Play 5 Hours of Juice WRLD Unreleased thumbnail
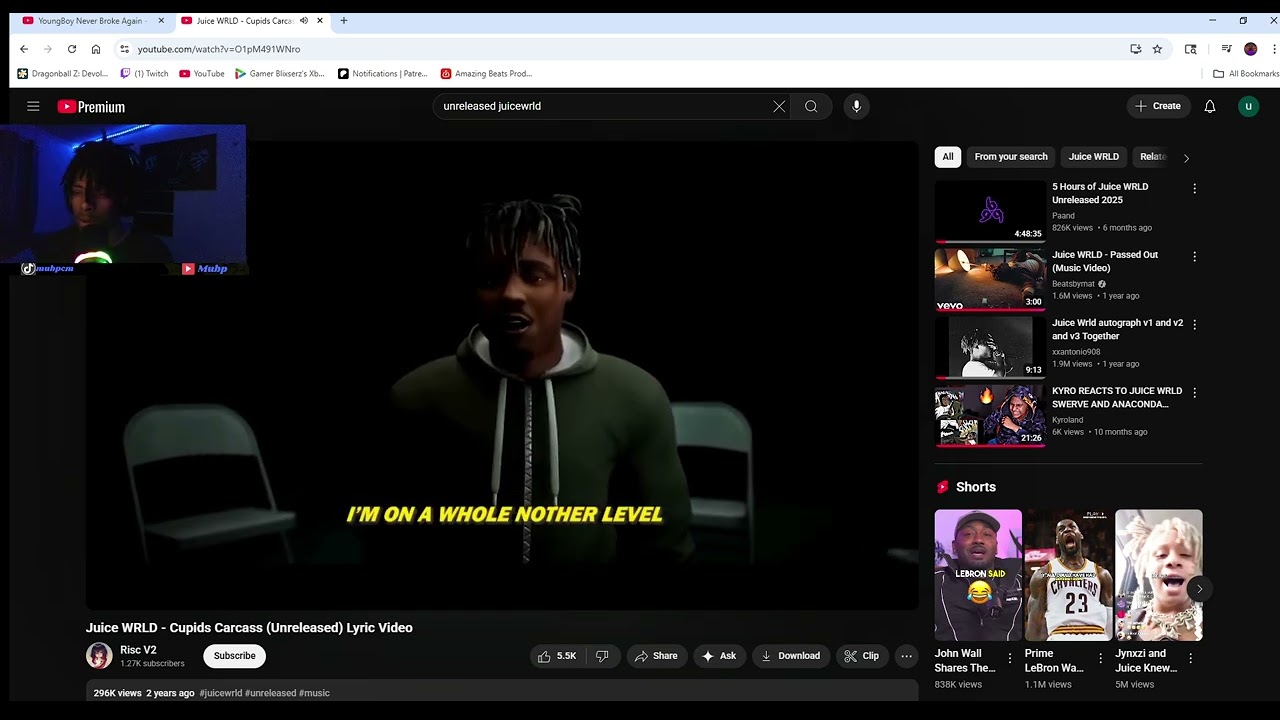This screenshot has height=720, width=1280. point(990,211)
